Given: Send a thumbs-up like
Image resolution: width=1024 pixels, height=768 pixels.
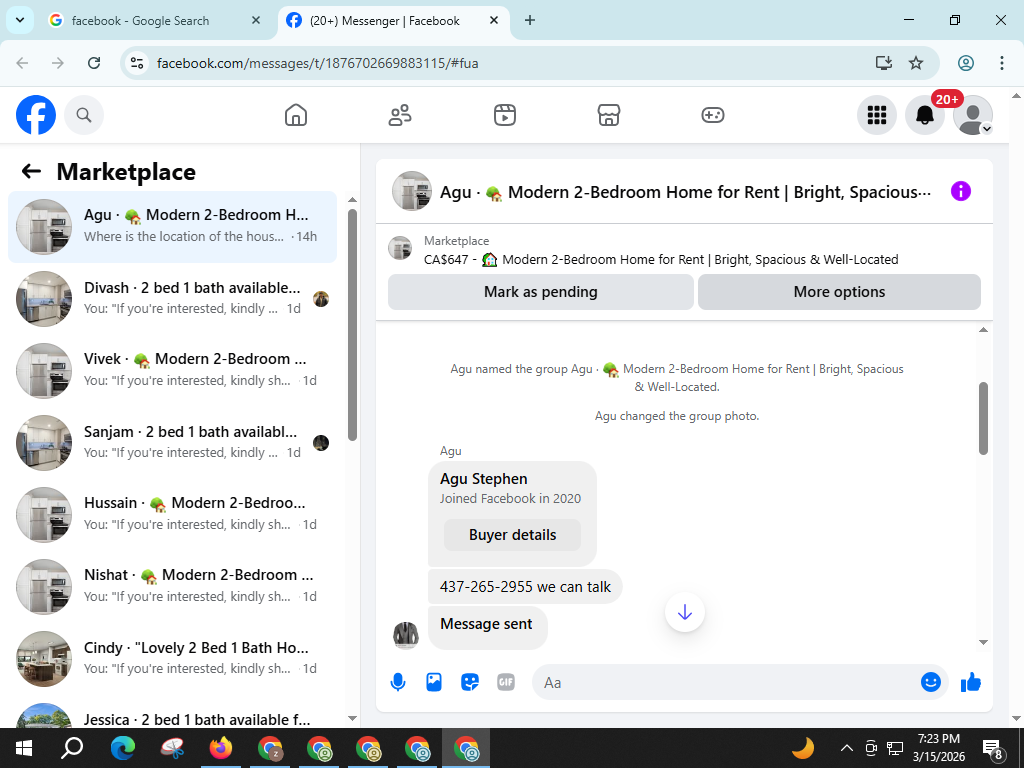Looking at the screenshot, I should tap(971, 682).
